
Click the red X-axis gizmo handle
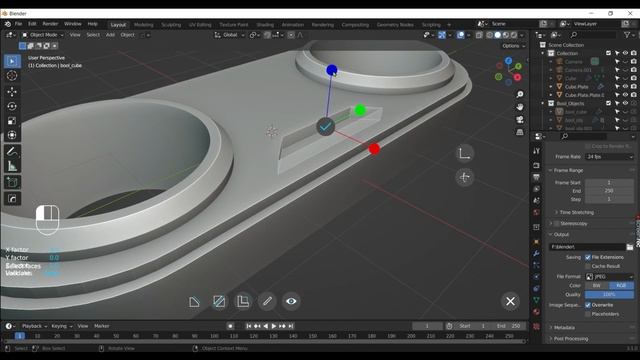pos(374,149)
